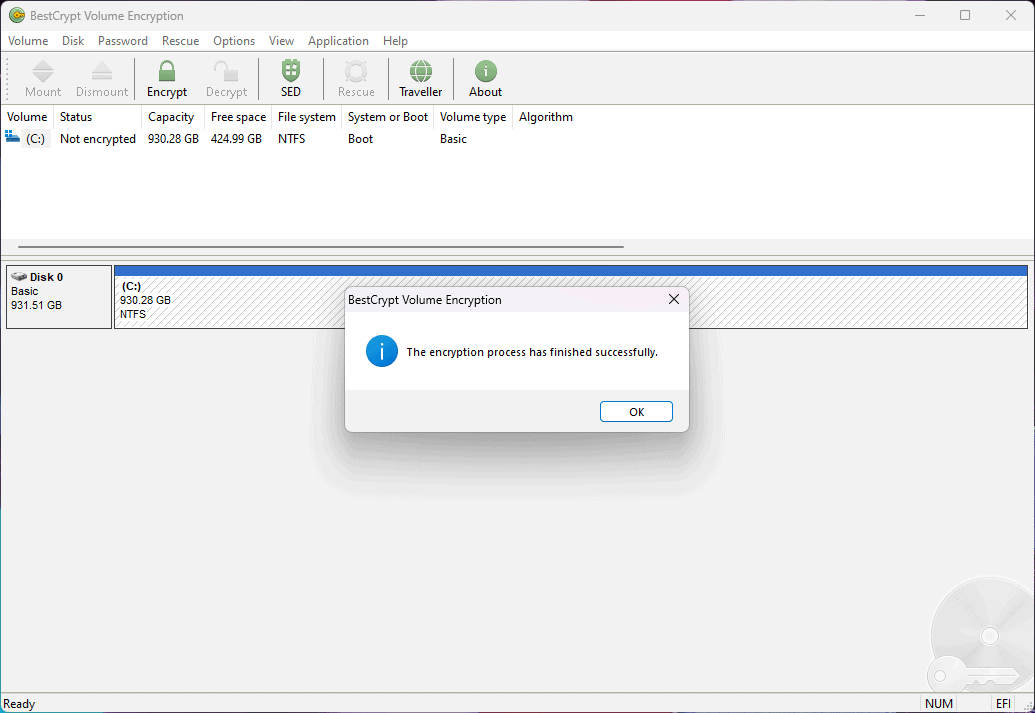This screenshot has width=1035, height=713.
Task: Click the Ready status bar text
Action: click(19, 704)
